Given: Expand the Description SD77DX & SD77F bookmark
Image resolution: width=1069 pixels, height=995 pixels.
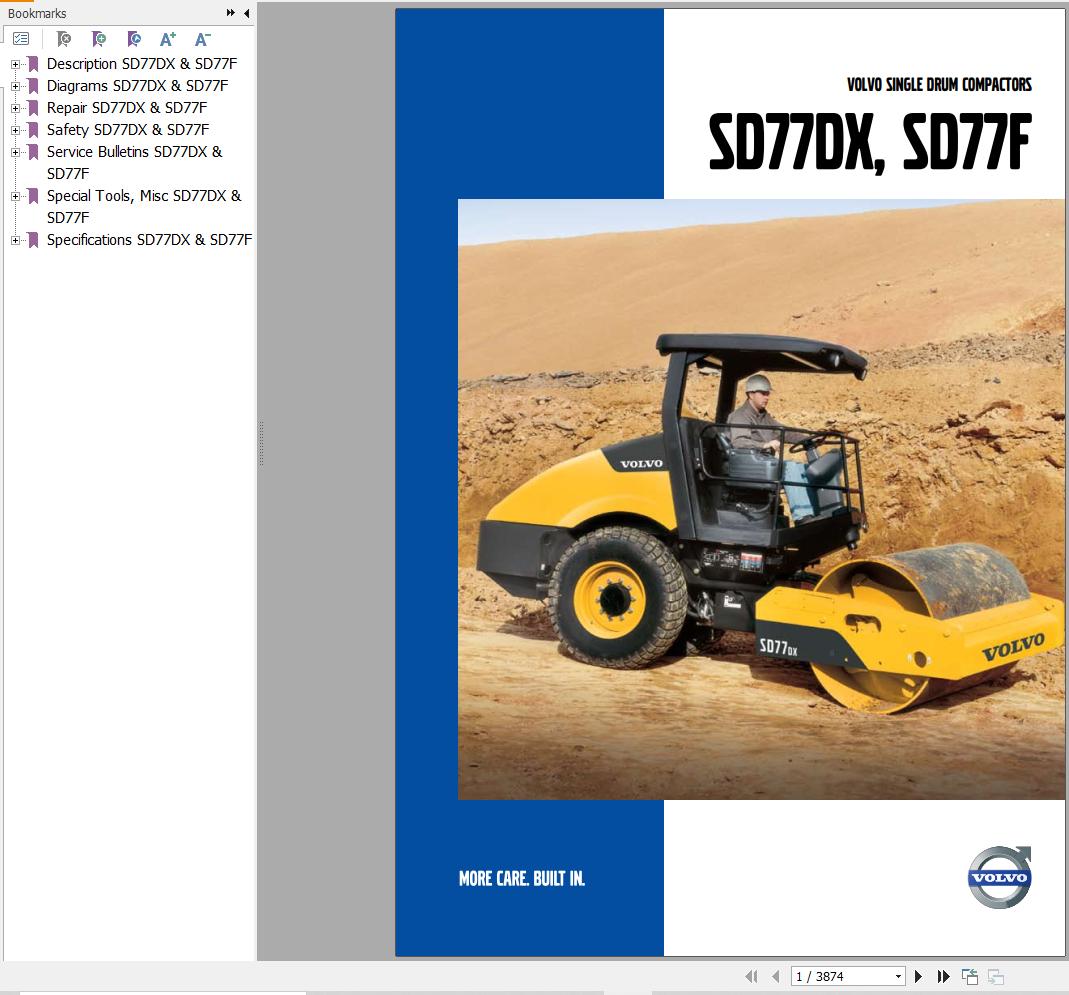Looking at the screenshot, I should click(15, 64).
